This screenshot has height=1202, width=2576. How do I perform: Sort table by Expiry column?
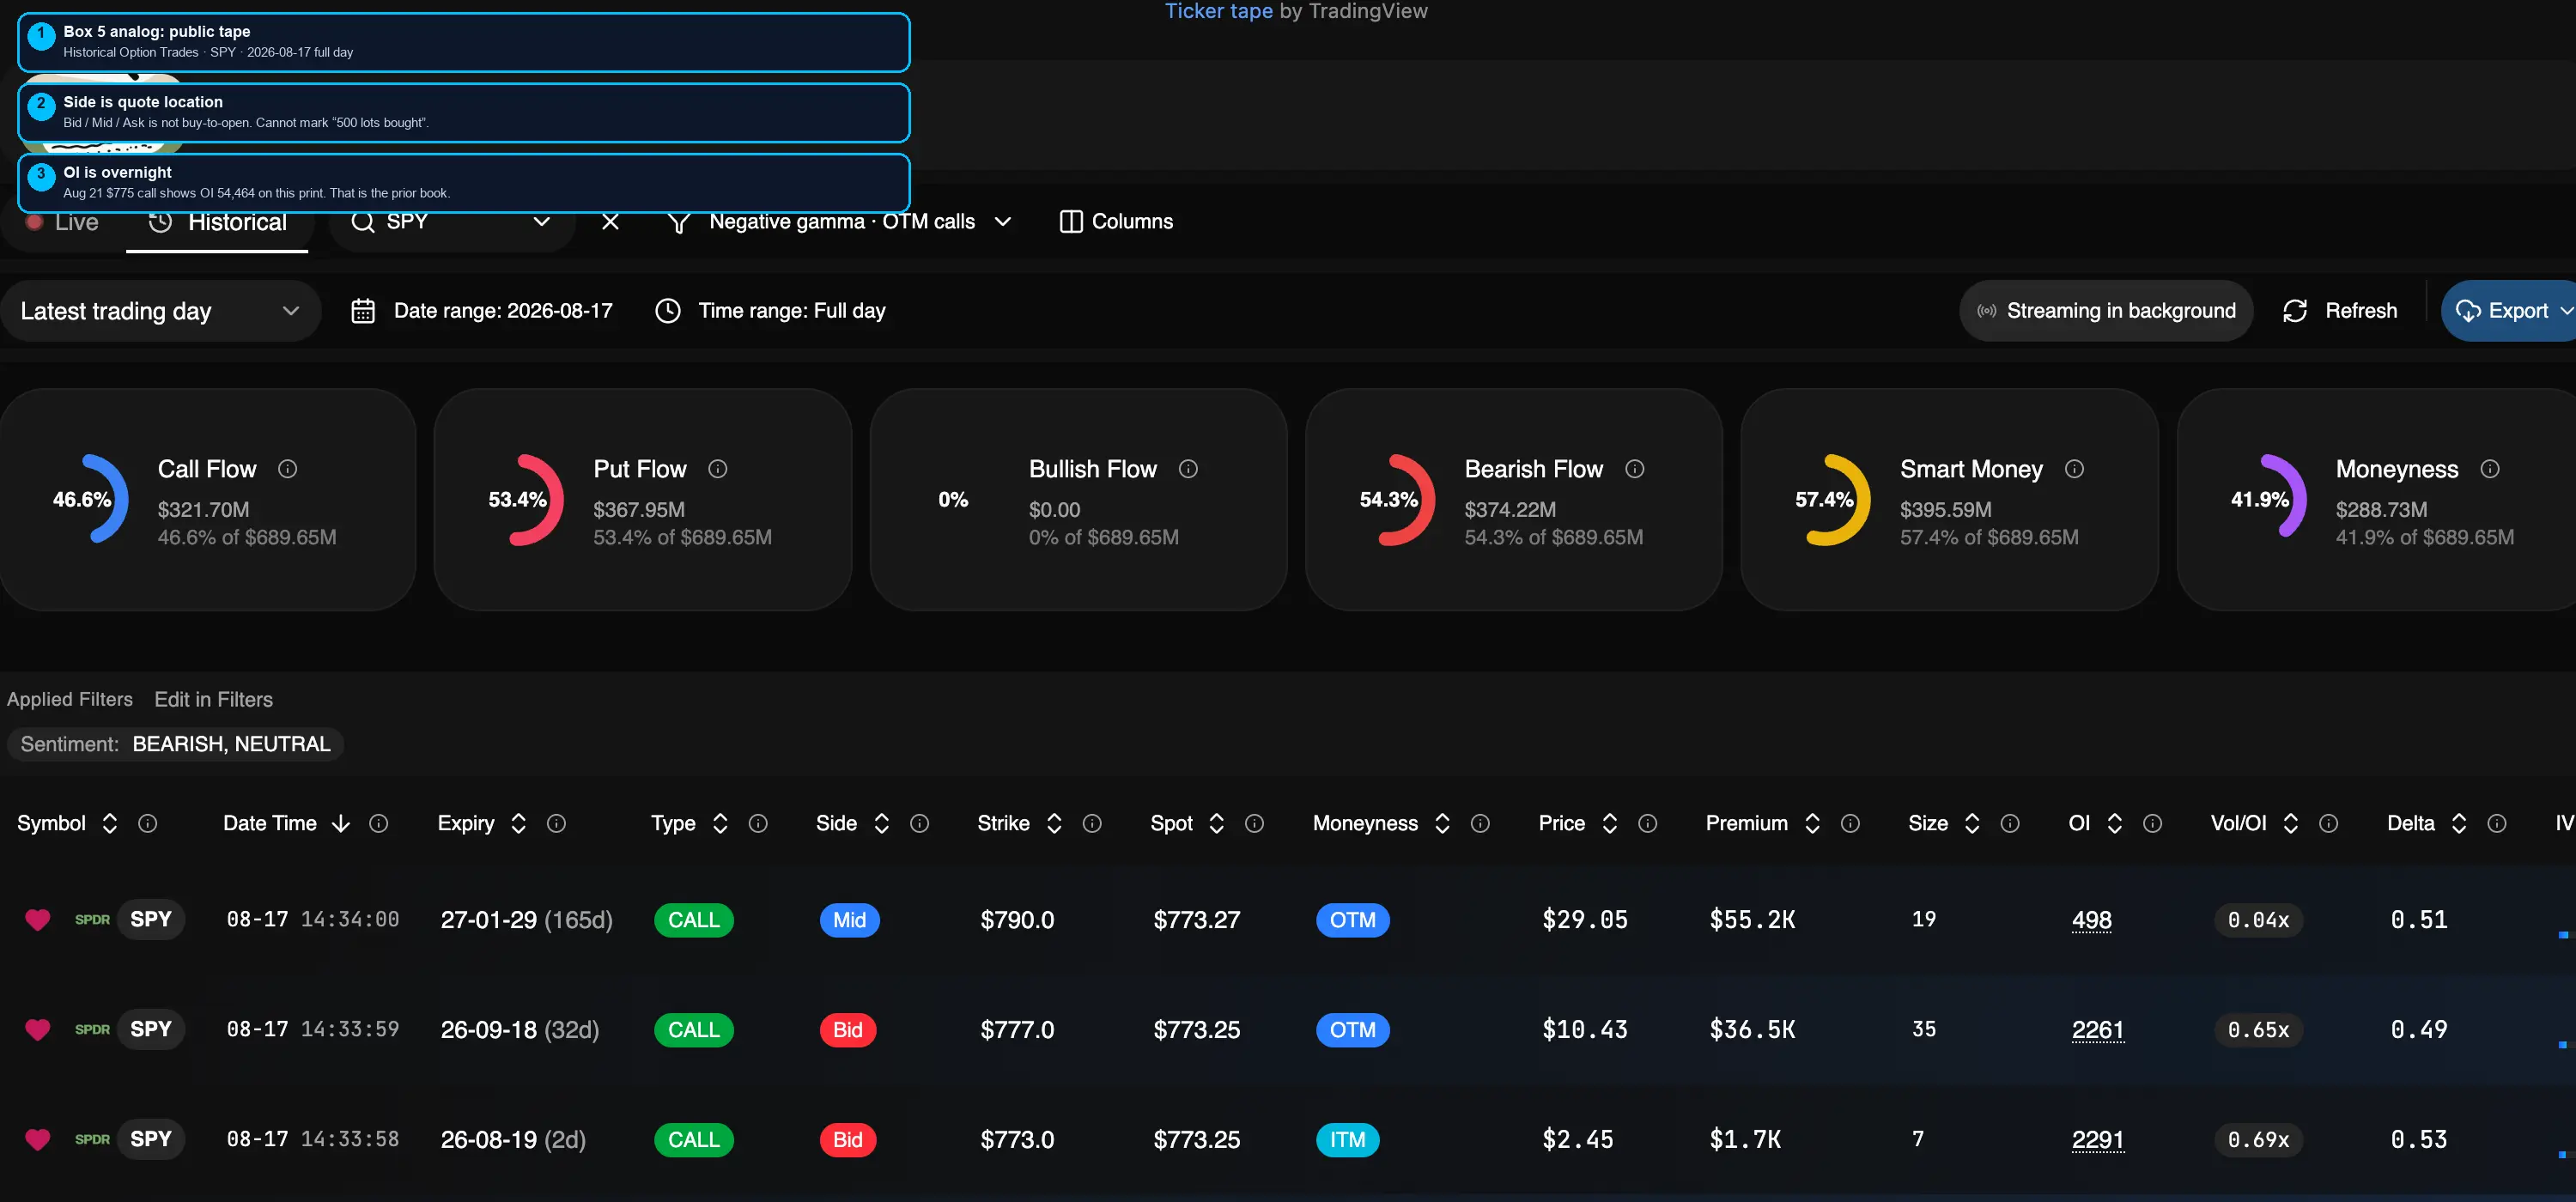coord(518,823)
